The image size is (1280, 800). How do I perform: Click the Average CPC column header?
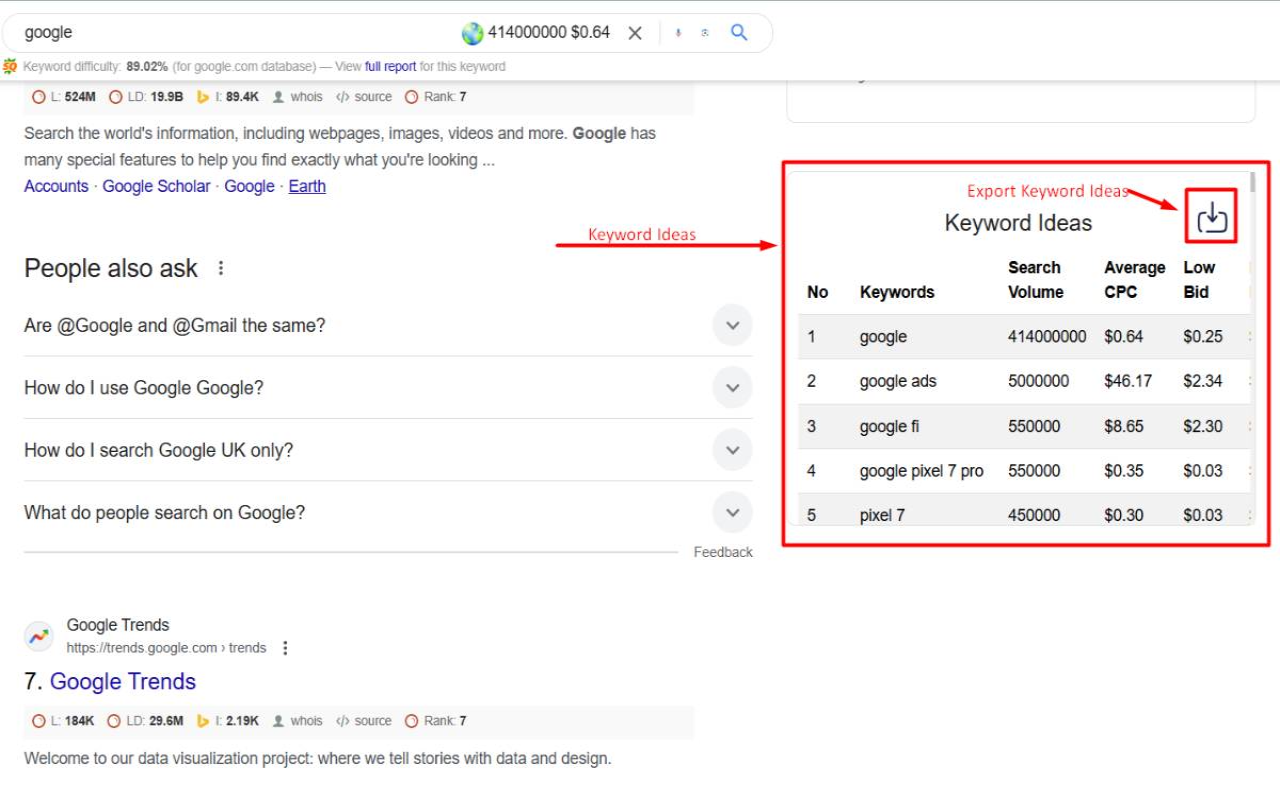click(1134, 280)
